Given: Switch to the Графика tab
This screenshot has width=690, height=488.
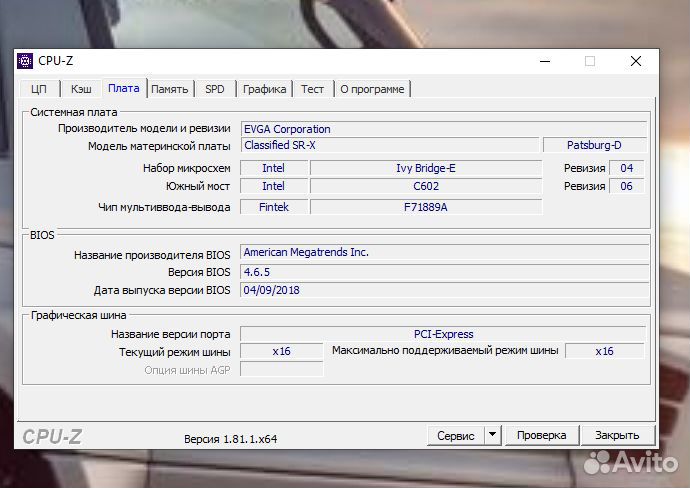Looking at the screenshot, I should 264,89.
